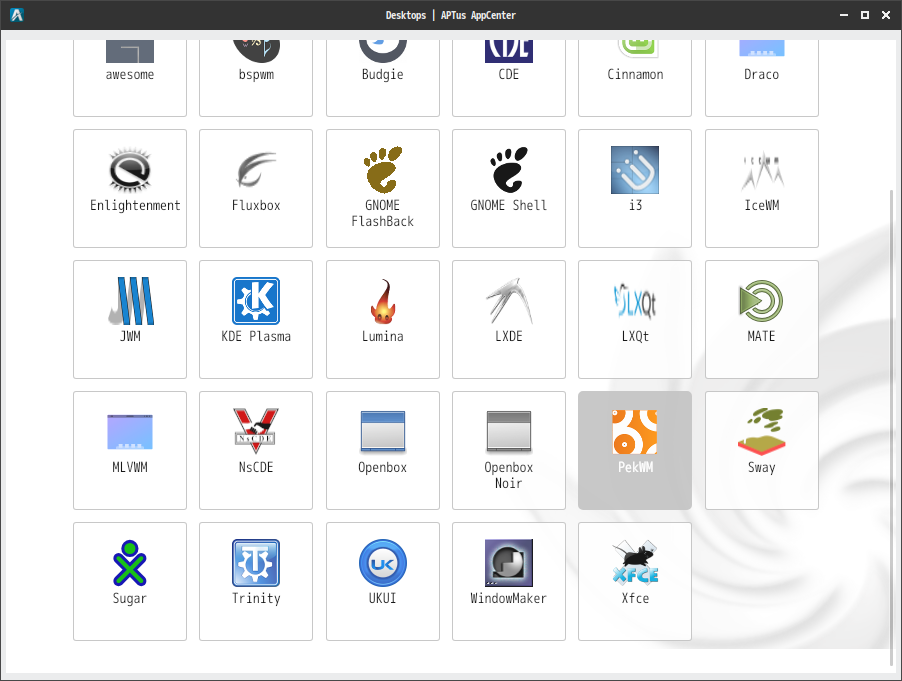Open the Fluxbox feather icon
The height and width of the screenshot is (681, 902).
point(256,170)
